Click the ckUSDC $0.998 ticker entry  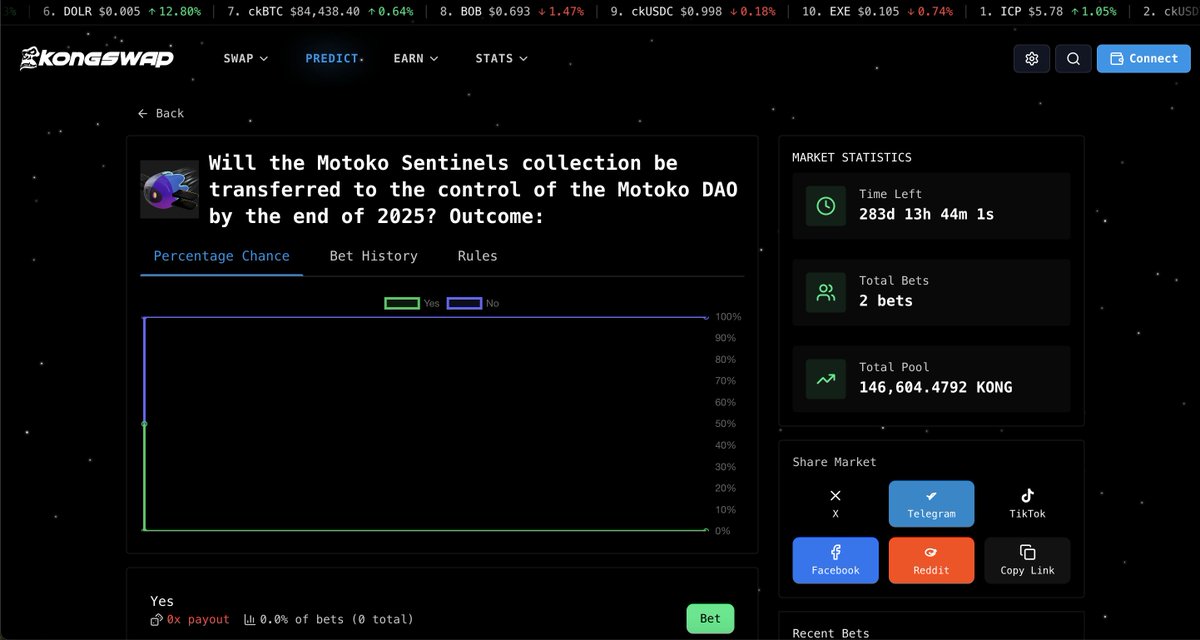point(692,12)
